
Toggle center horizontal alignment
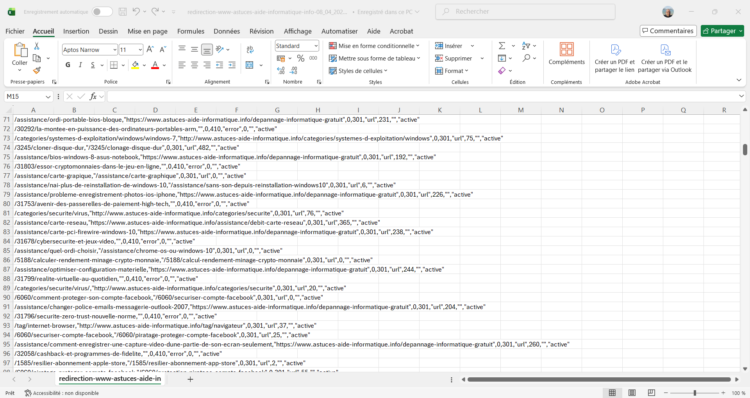coord(194,65)
